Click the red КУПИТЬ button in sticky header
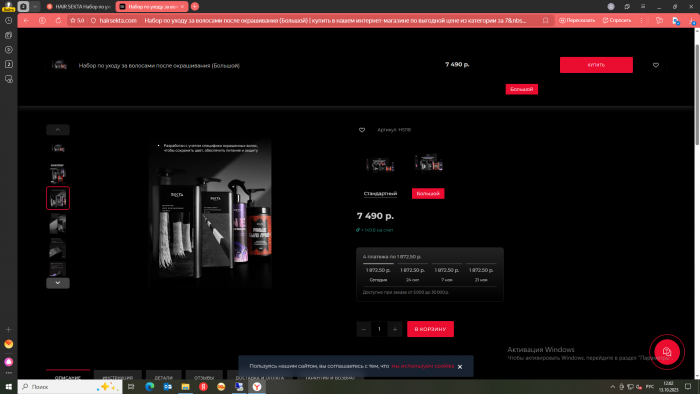This screenshot has height=394, width=700. tap(596, 65)
